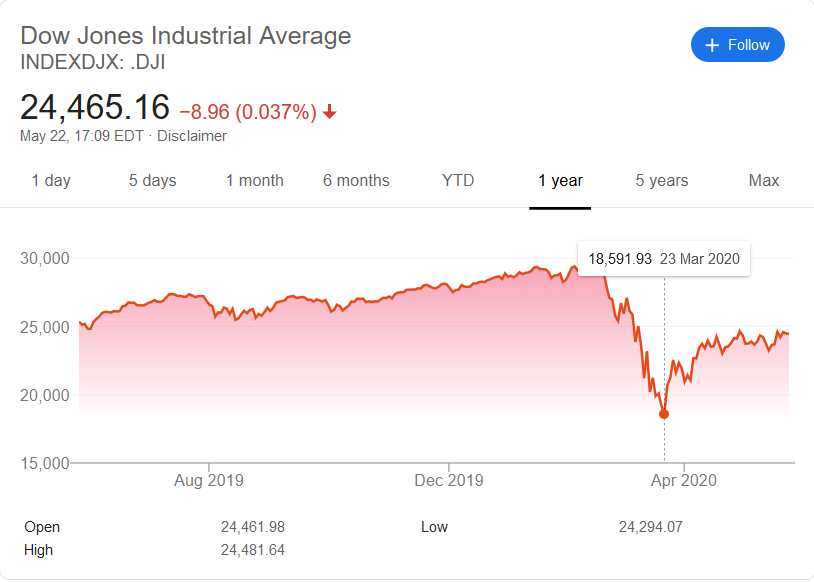Viewport: 814px width, 582px height.
Task: Click the 18,591.93 tooltip box
Action: (664, 259)
